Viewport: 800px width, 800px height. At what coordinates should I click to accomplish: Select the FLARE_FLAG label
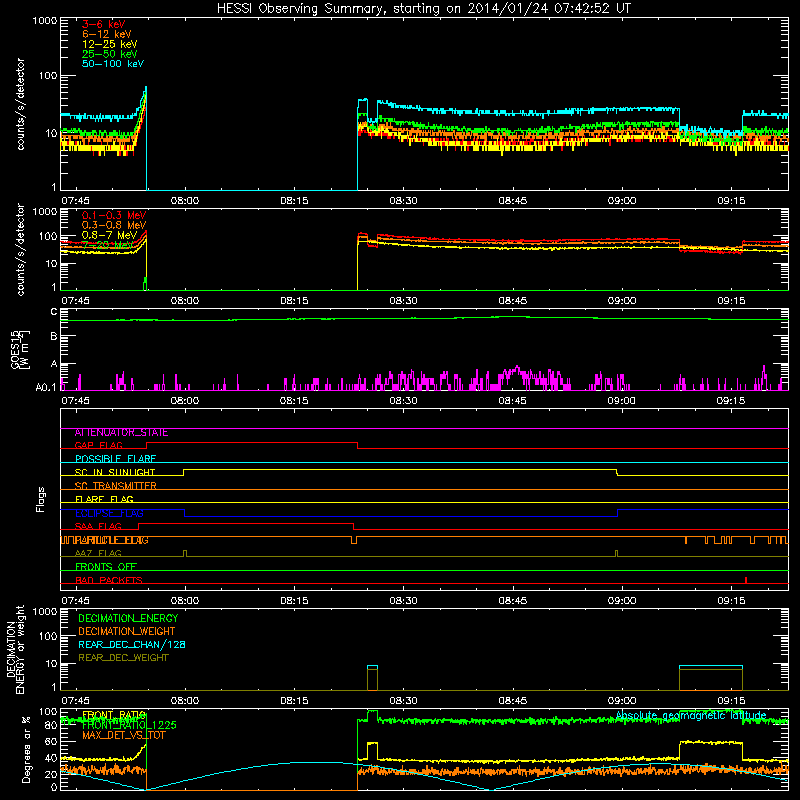click(104, 499)
